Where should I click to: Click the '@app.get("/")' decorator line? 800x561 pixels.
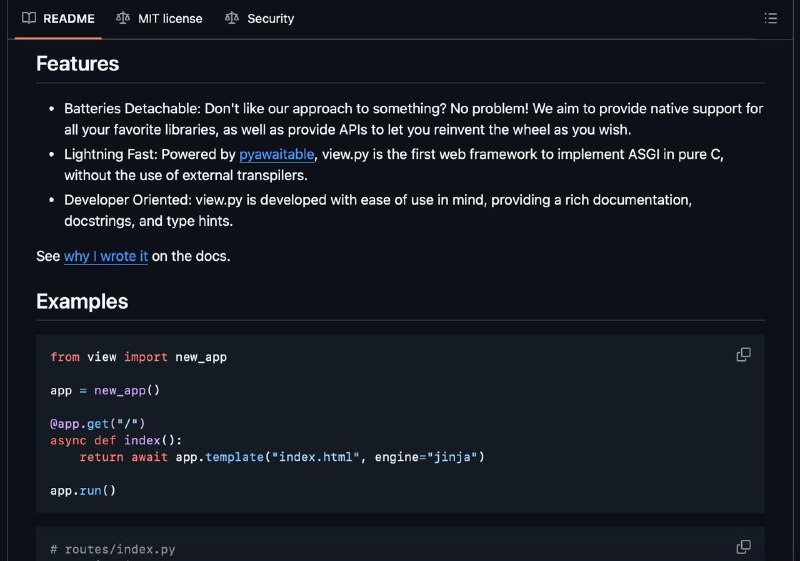coord(97,424)
